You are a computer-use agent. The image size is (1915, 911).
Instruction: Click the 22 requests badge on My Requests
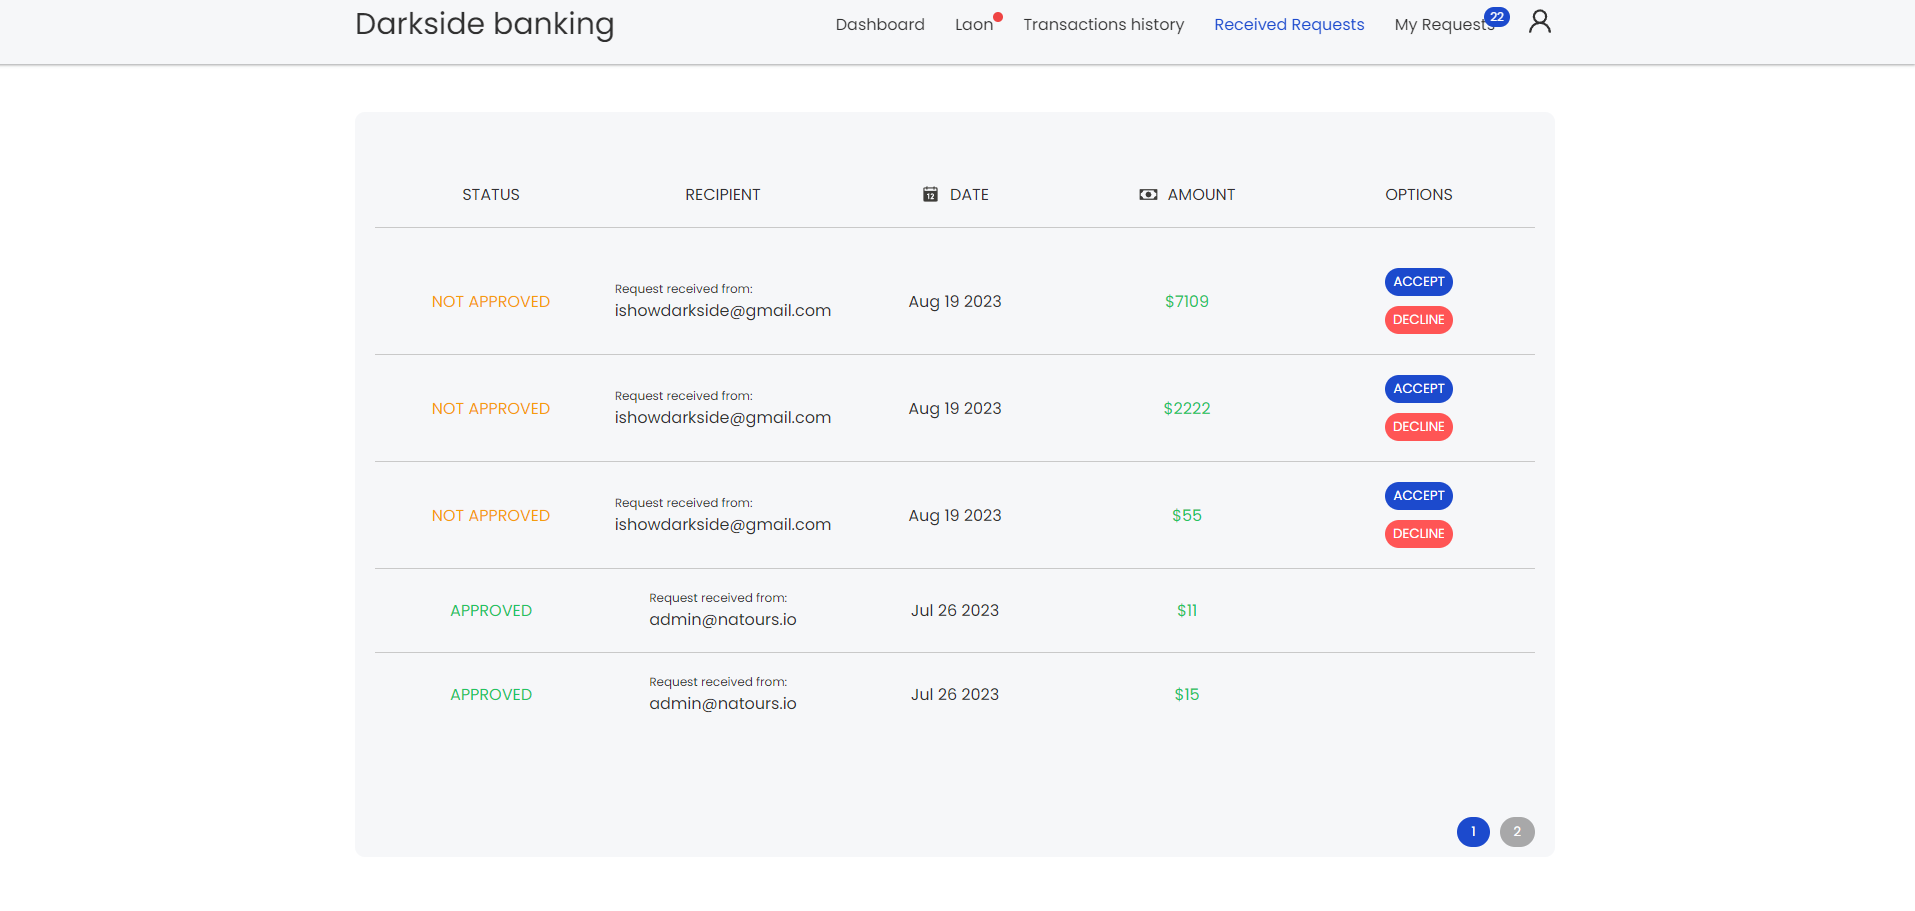point(1495,16)
